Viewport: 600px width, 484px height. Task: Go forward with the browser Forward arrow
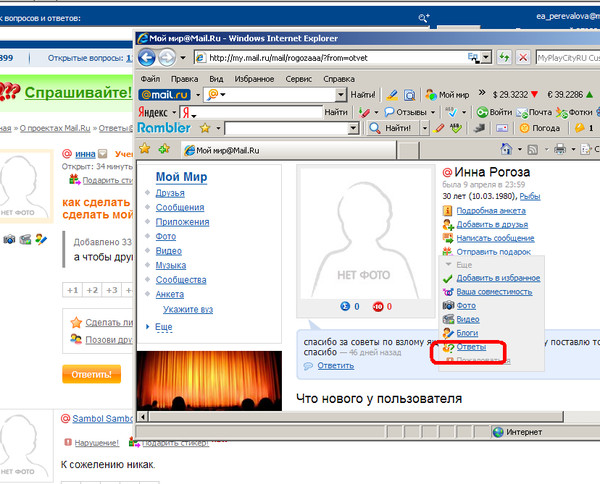point(167,58)
